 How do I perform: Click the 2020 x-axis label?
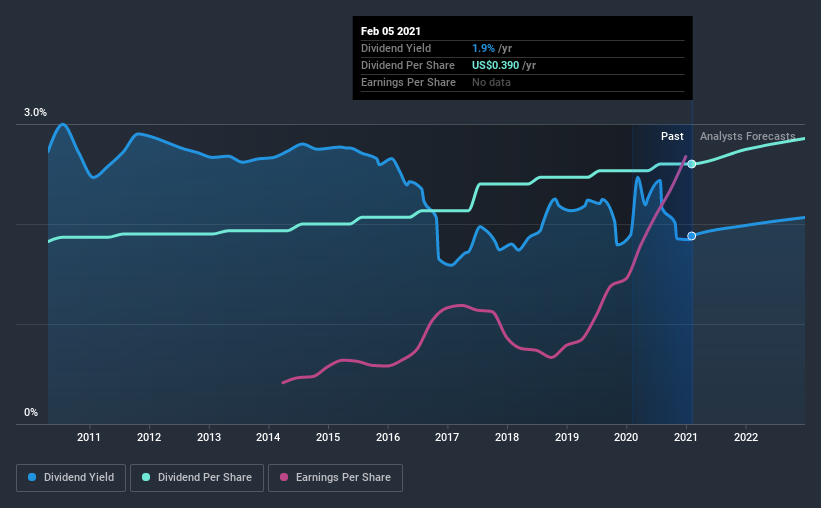pyautogui.click(x=626, y=437)
